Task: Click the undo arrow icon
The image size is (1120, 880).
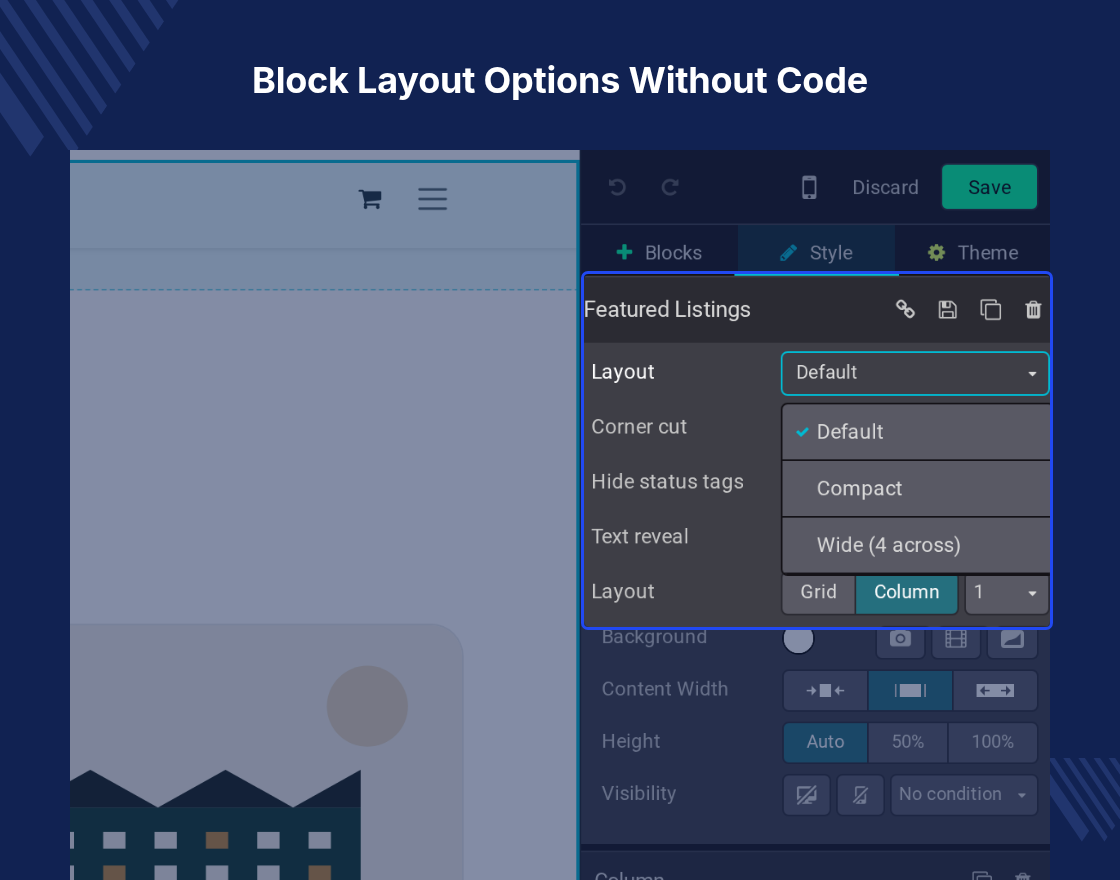Action: pos(617,187)
